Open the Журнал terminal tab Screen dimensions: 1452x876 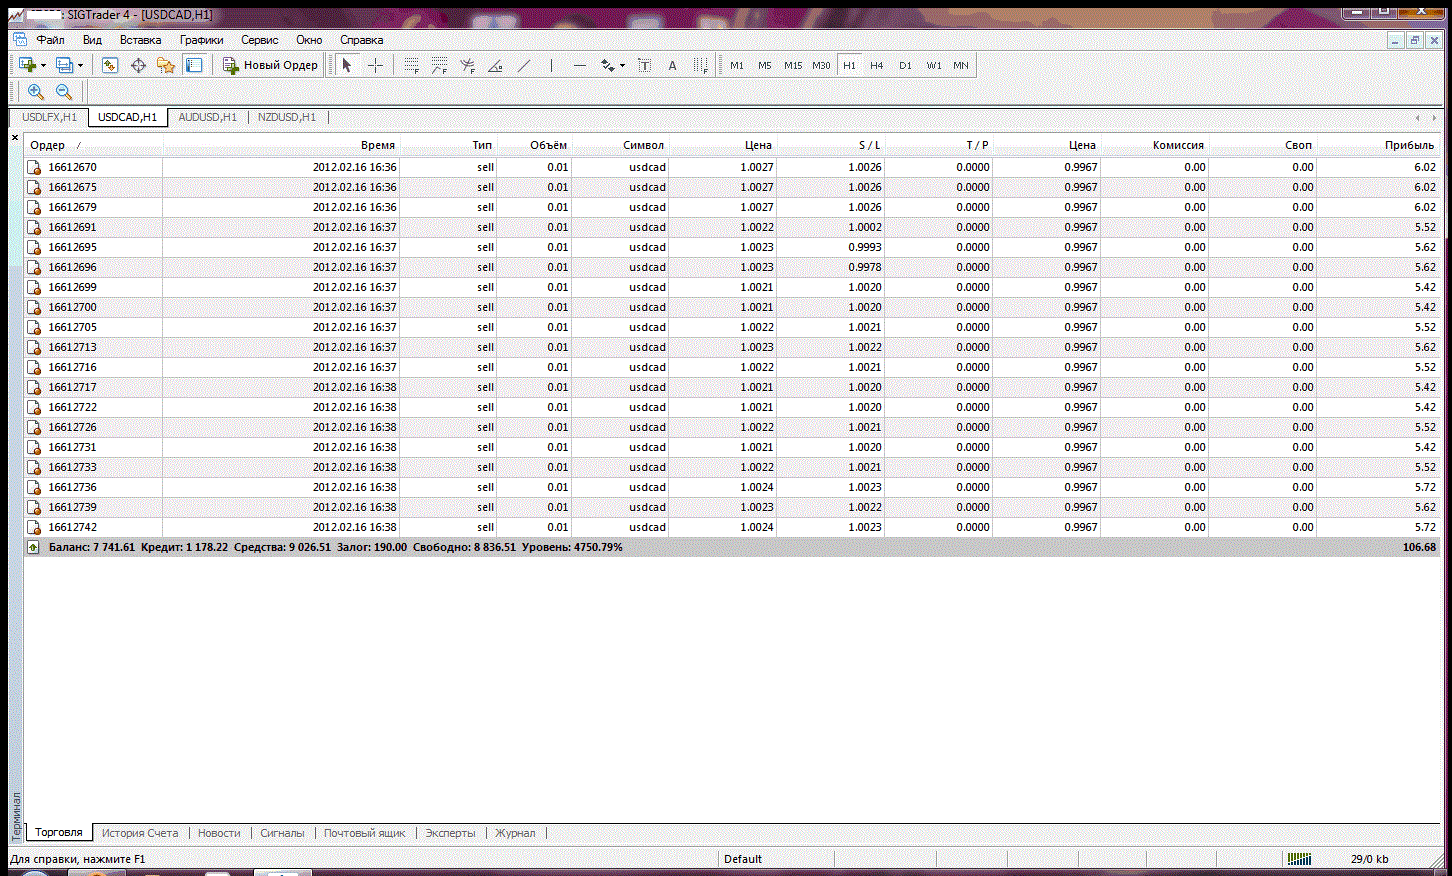pyautogui.click(x=515, y=833)
